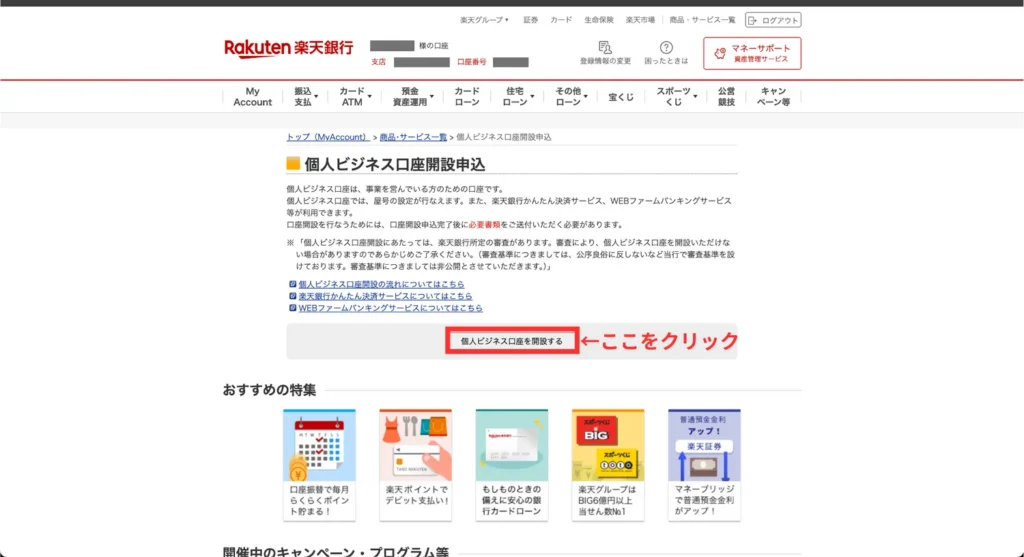The image size is (1024, 557).
Task: Click the red 必要書類 link
Action: coord(484,225)
